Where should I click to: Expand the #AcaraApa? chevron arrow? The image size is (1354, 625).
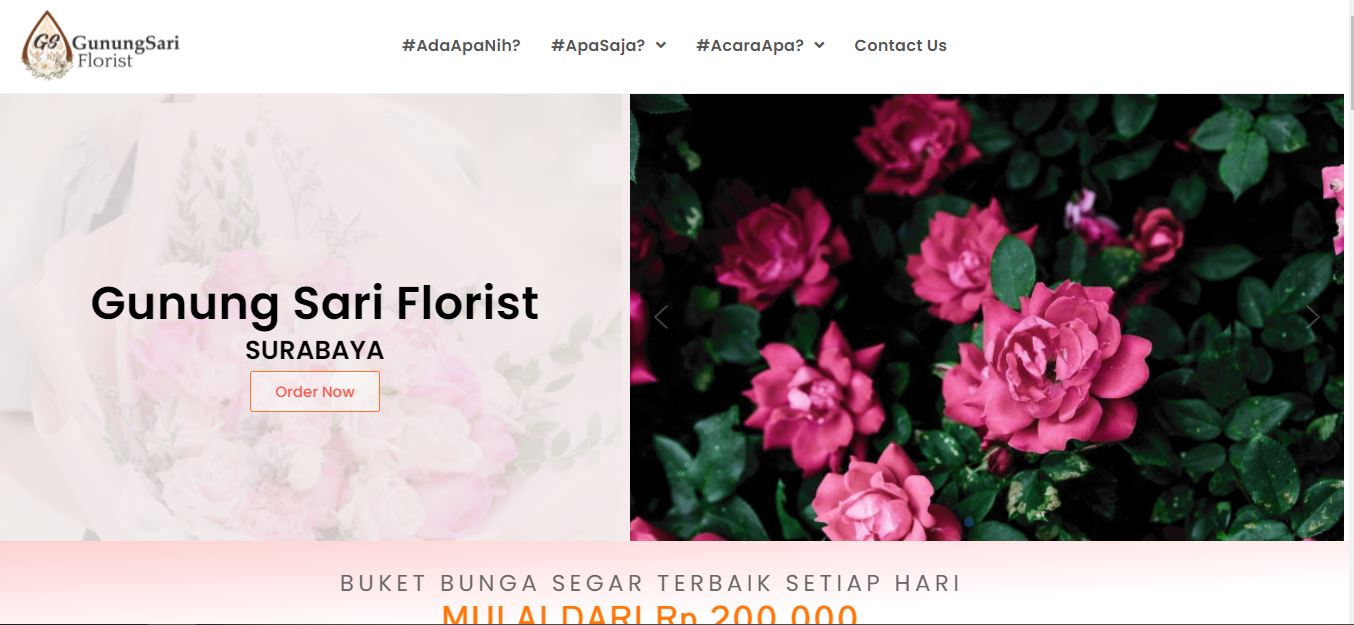[x=819, y=45]
